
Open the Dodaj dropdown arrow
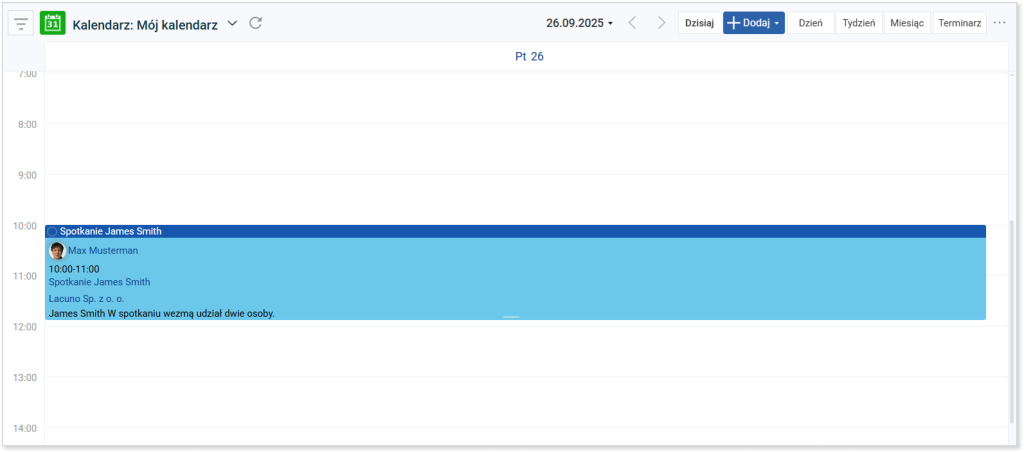777,23
